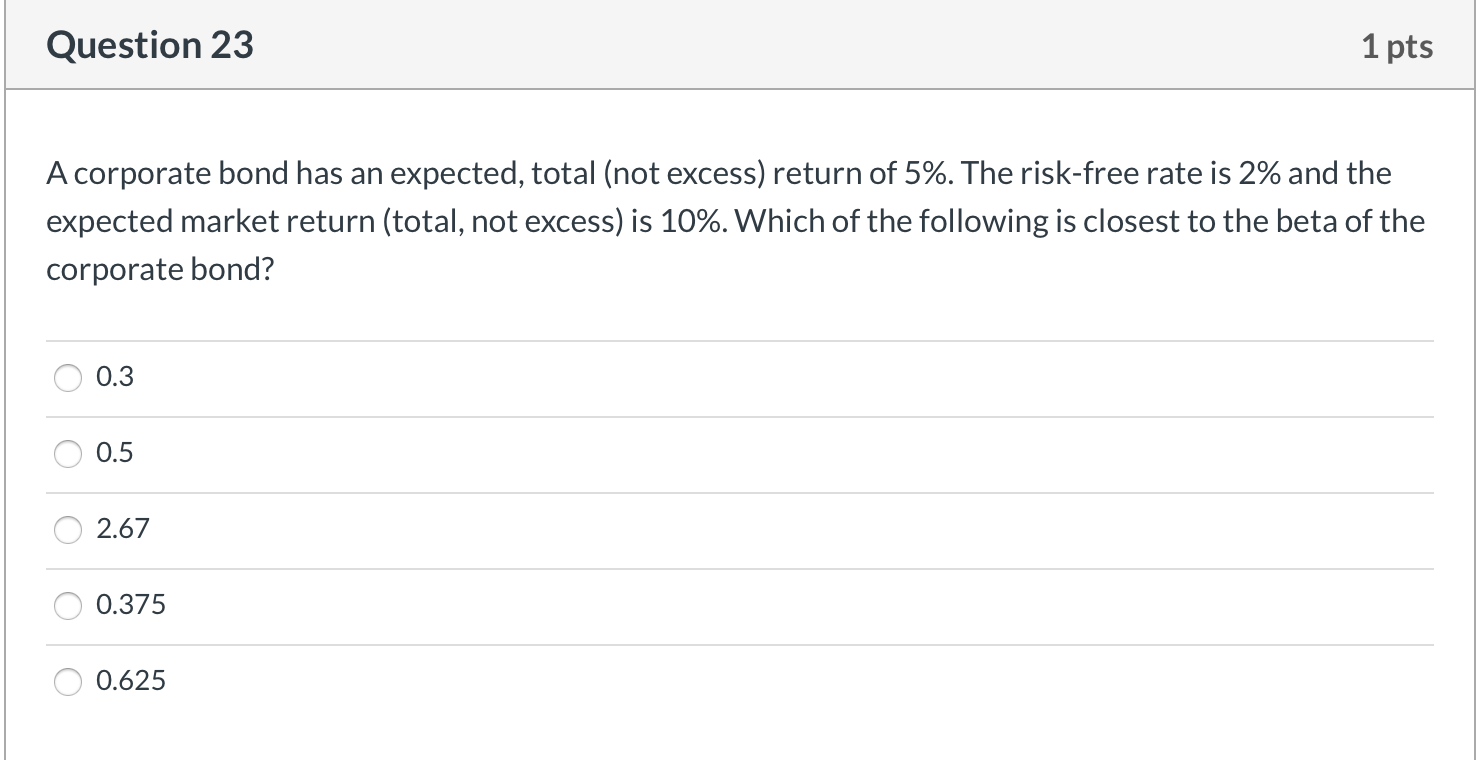The image size is (1484, 760).
Task: Select the 0.5 answer option
Action: point(68,454)
